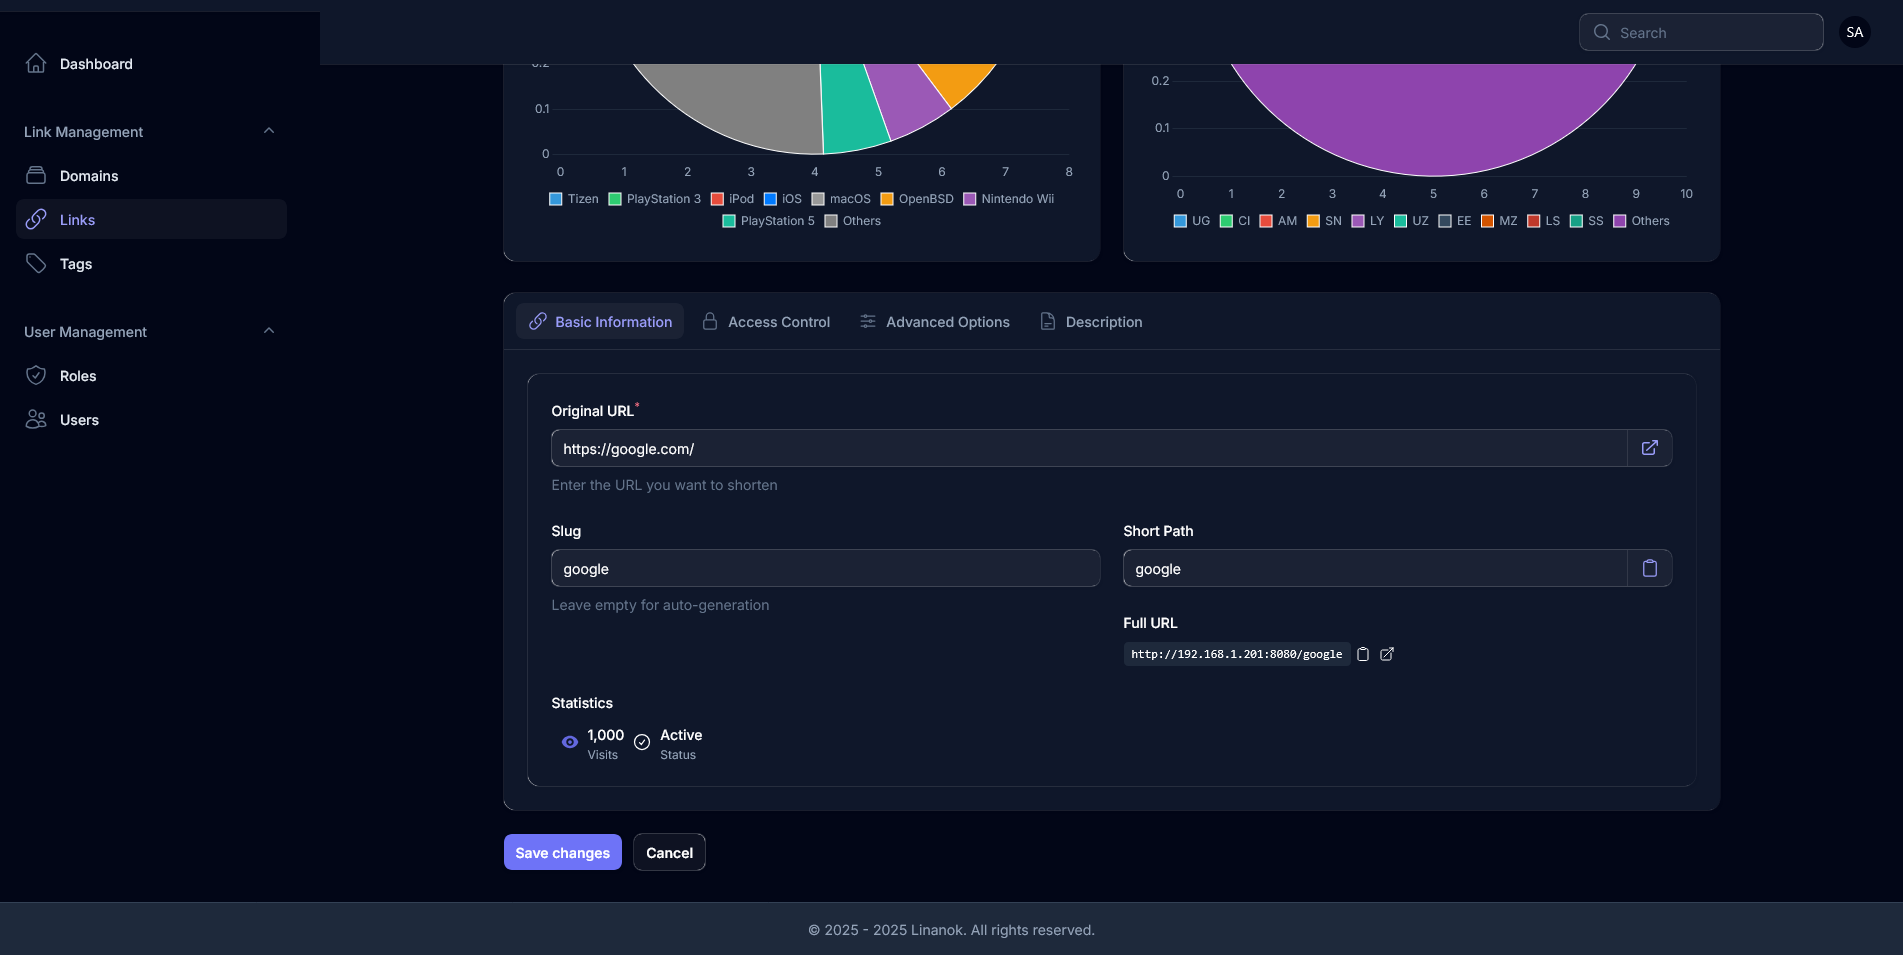
Task: Click the Advanced Options sliders icon
Action: (x=868, y=321)
